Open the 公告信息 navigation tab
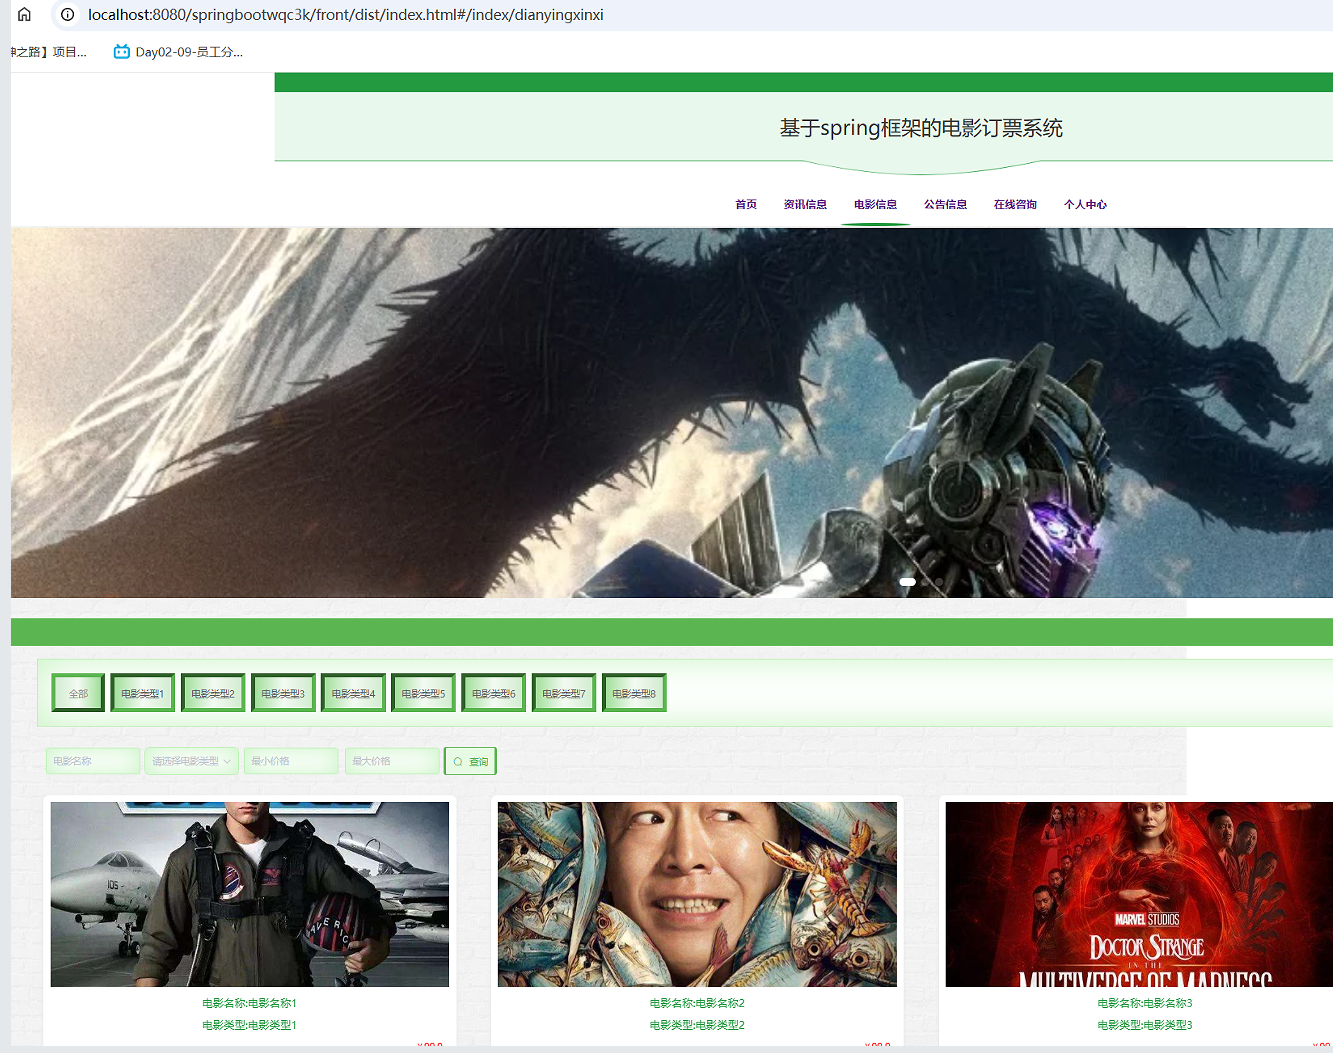The height and width of the screenshot is (1053, 1333). point(945,204)
